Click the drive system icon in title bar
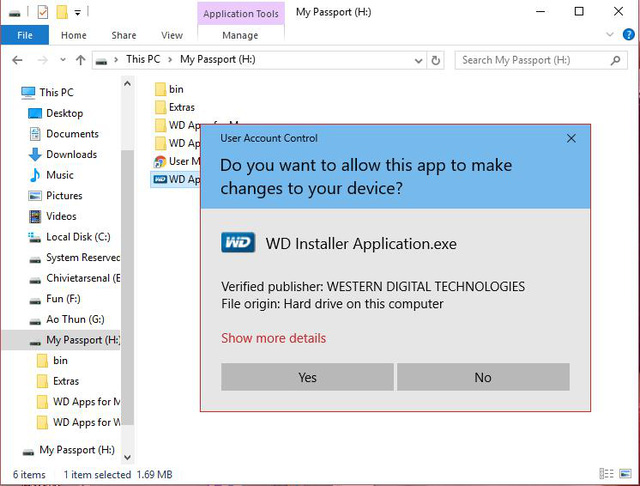This screenshot has height=486, width=640. (15, 13)
